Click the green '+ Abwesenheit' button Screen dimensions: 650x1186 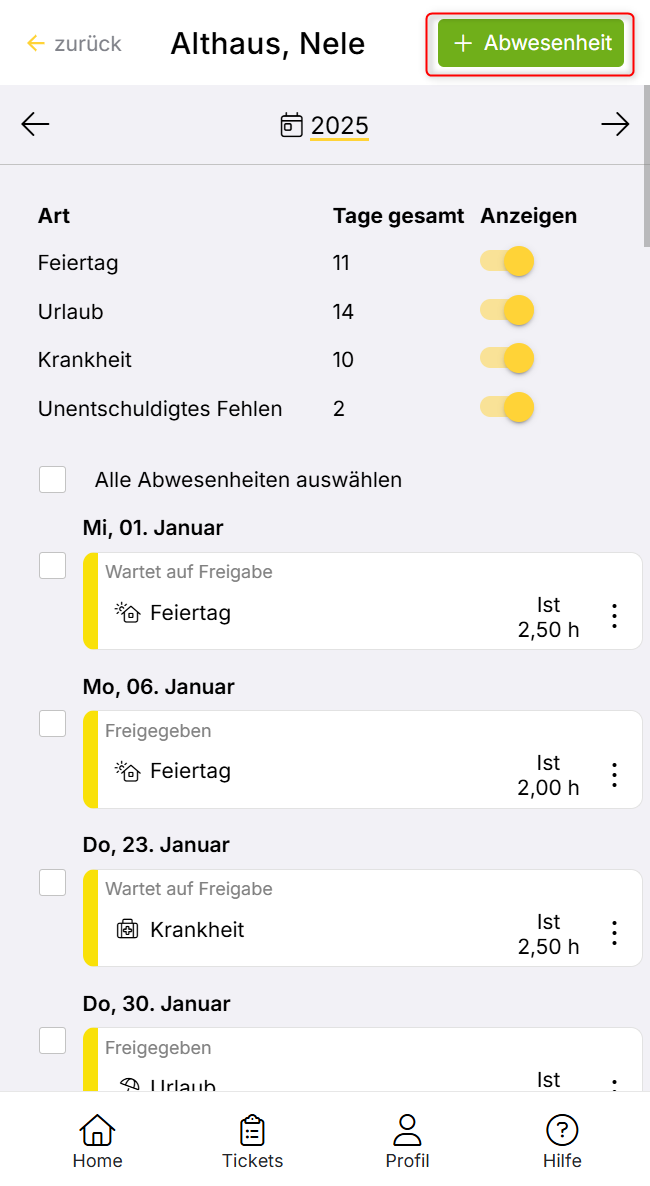531,44
